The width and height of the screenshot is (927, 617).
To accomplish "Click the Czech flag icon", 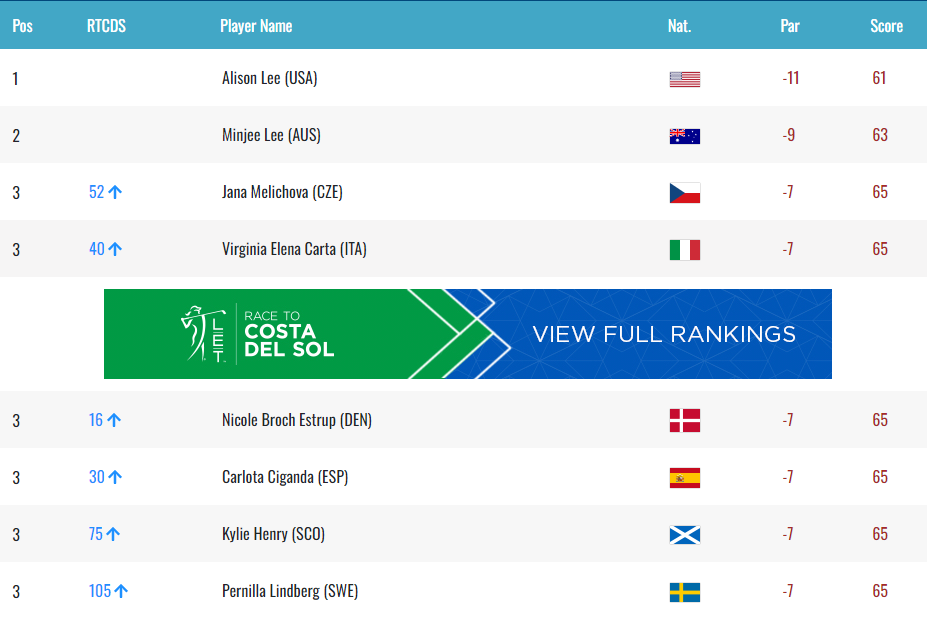I will [x=684, y=192].
